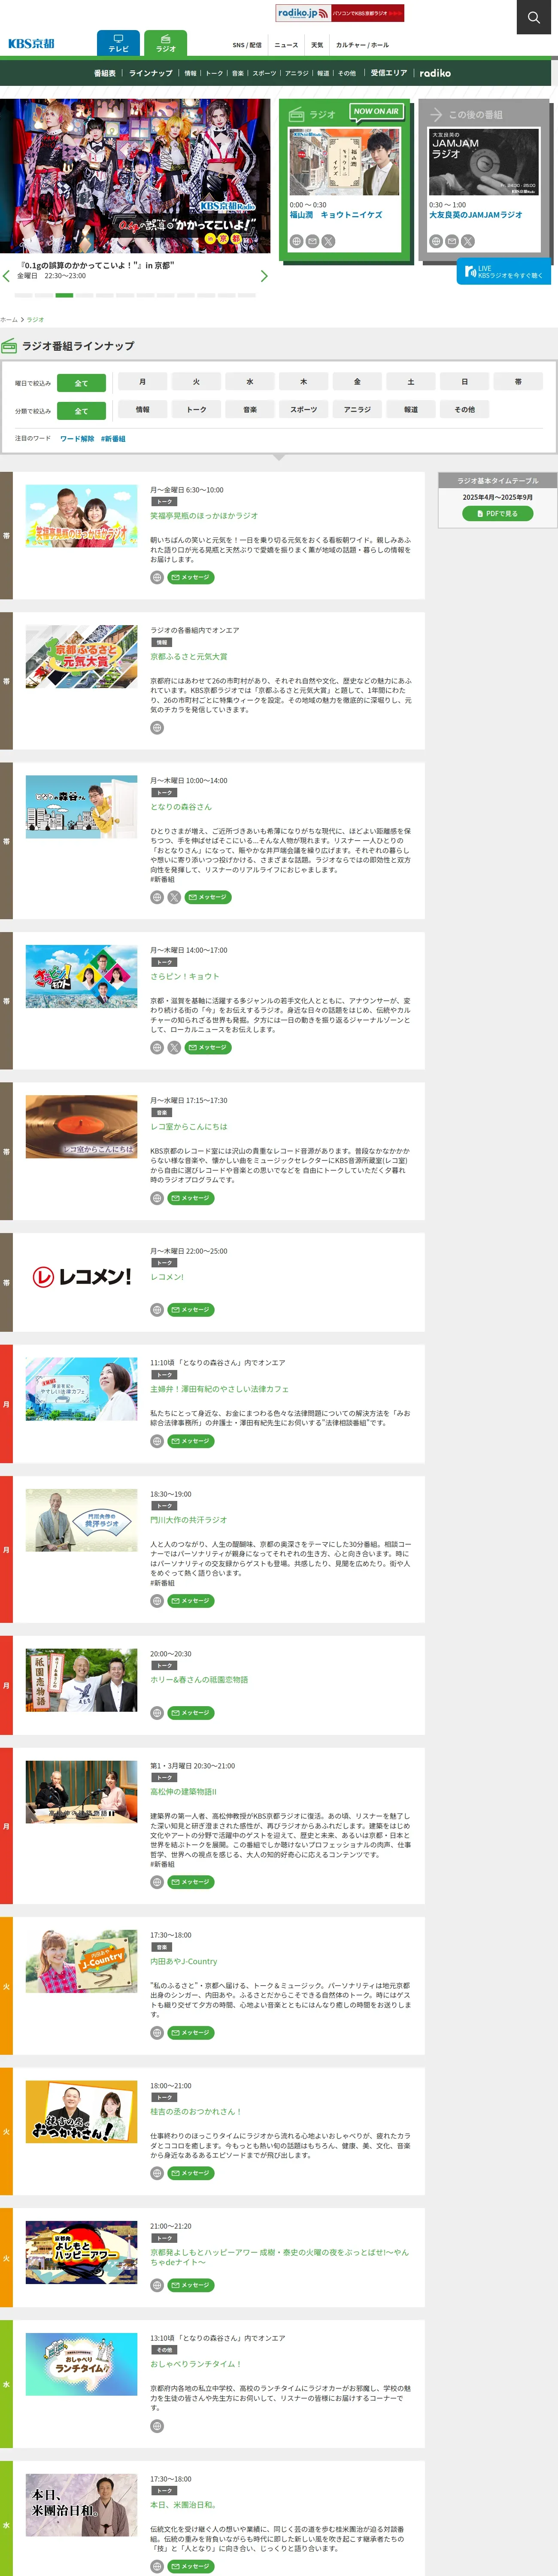Filter lineup by 日 day

464,381
